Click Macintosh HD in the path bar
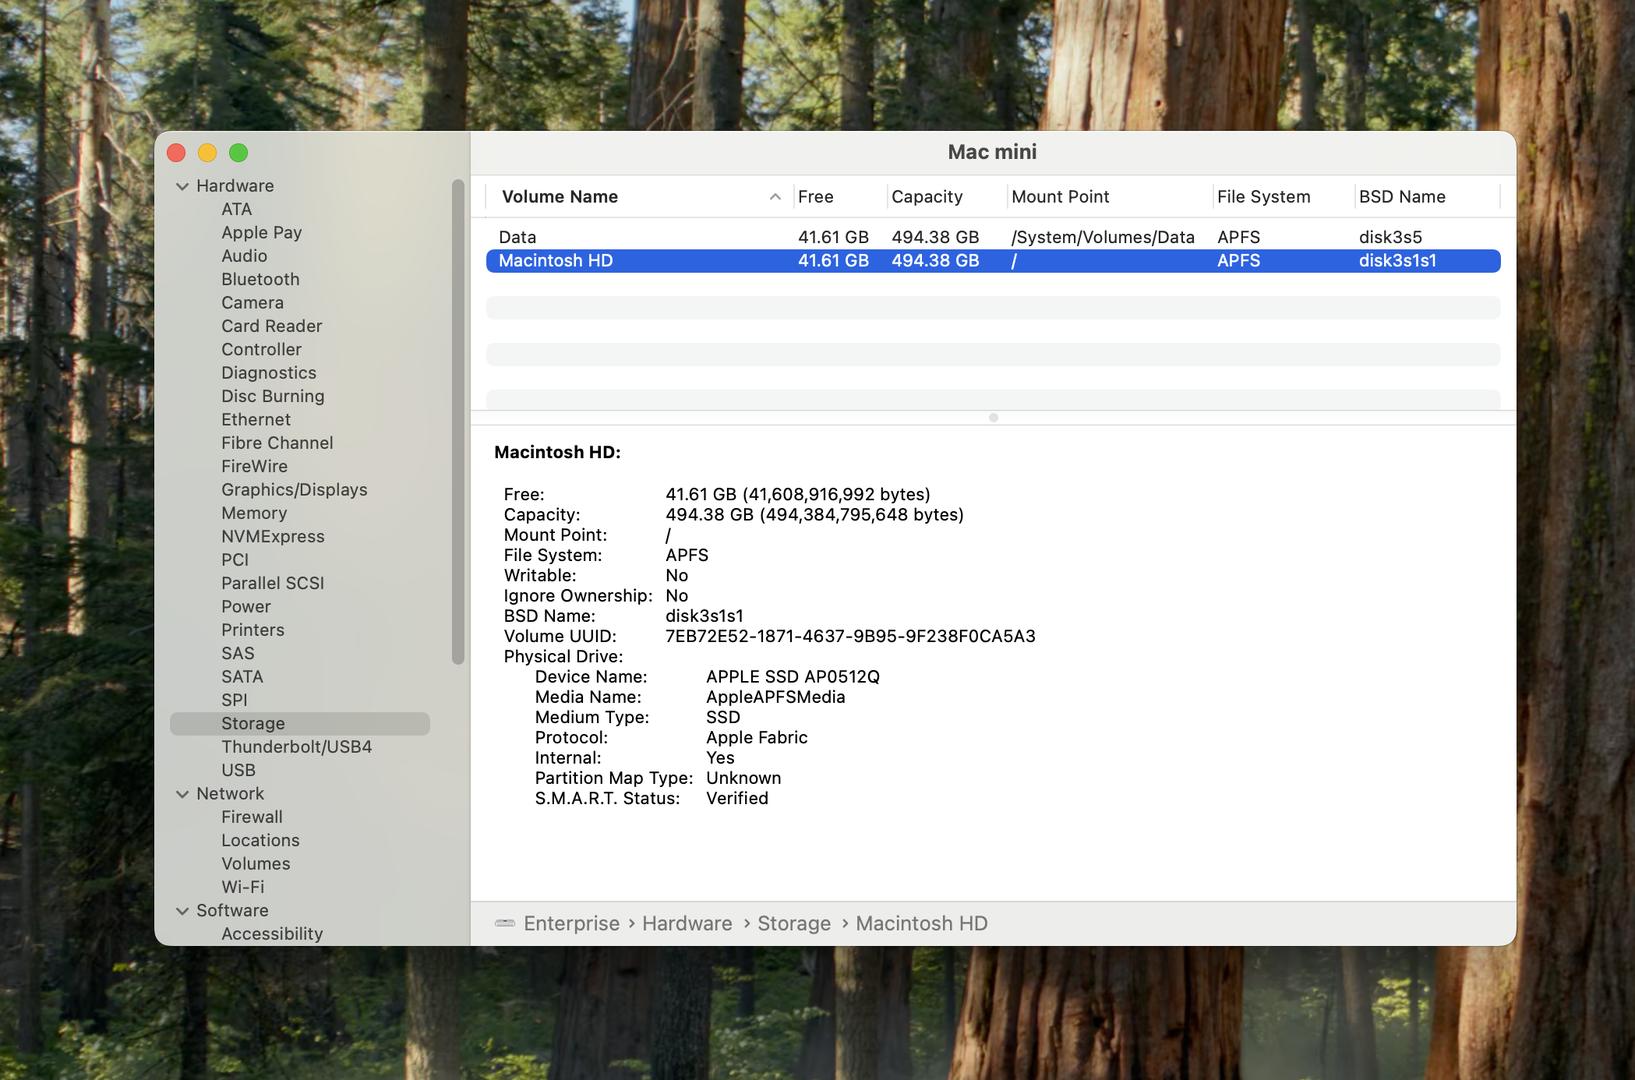The height and width of the screenshot is (1080, 1635). pos(922,924)
